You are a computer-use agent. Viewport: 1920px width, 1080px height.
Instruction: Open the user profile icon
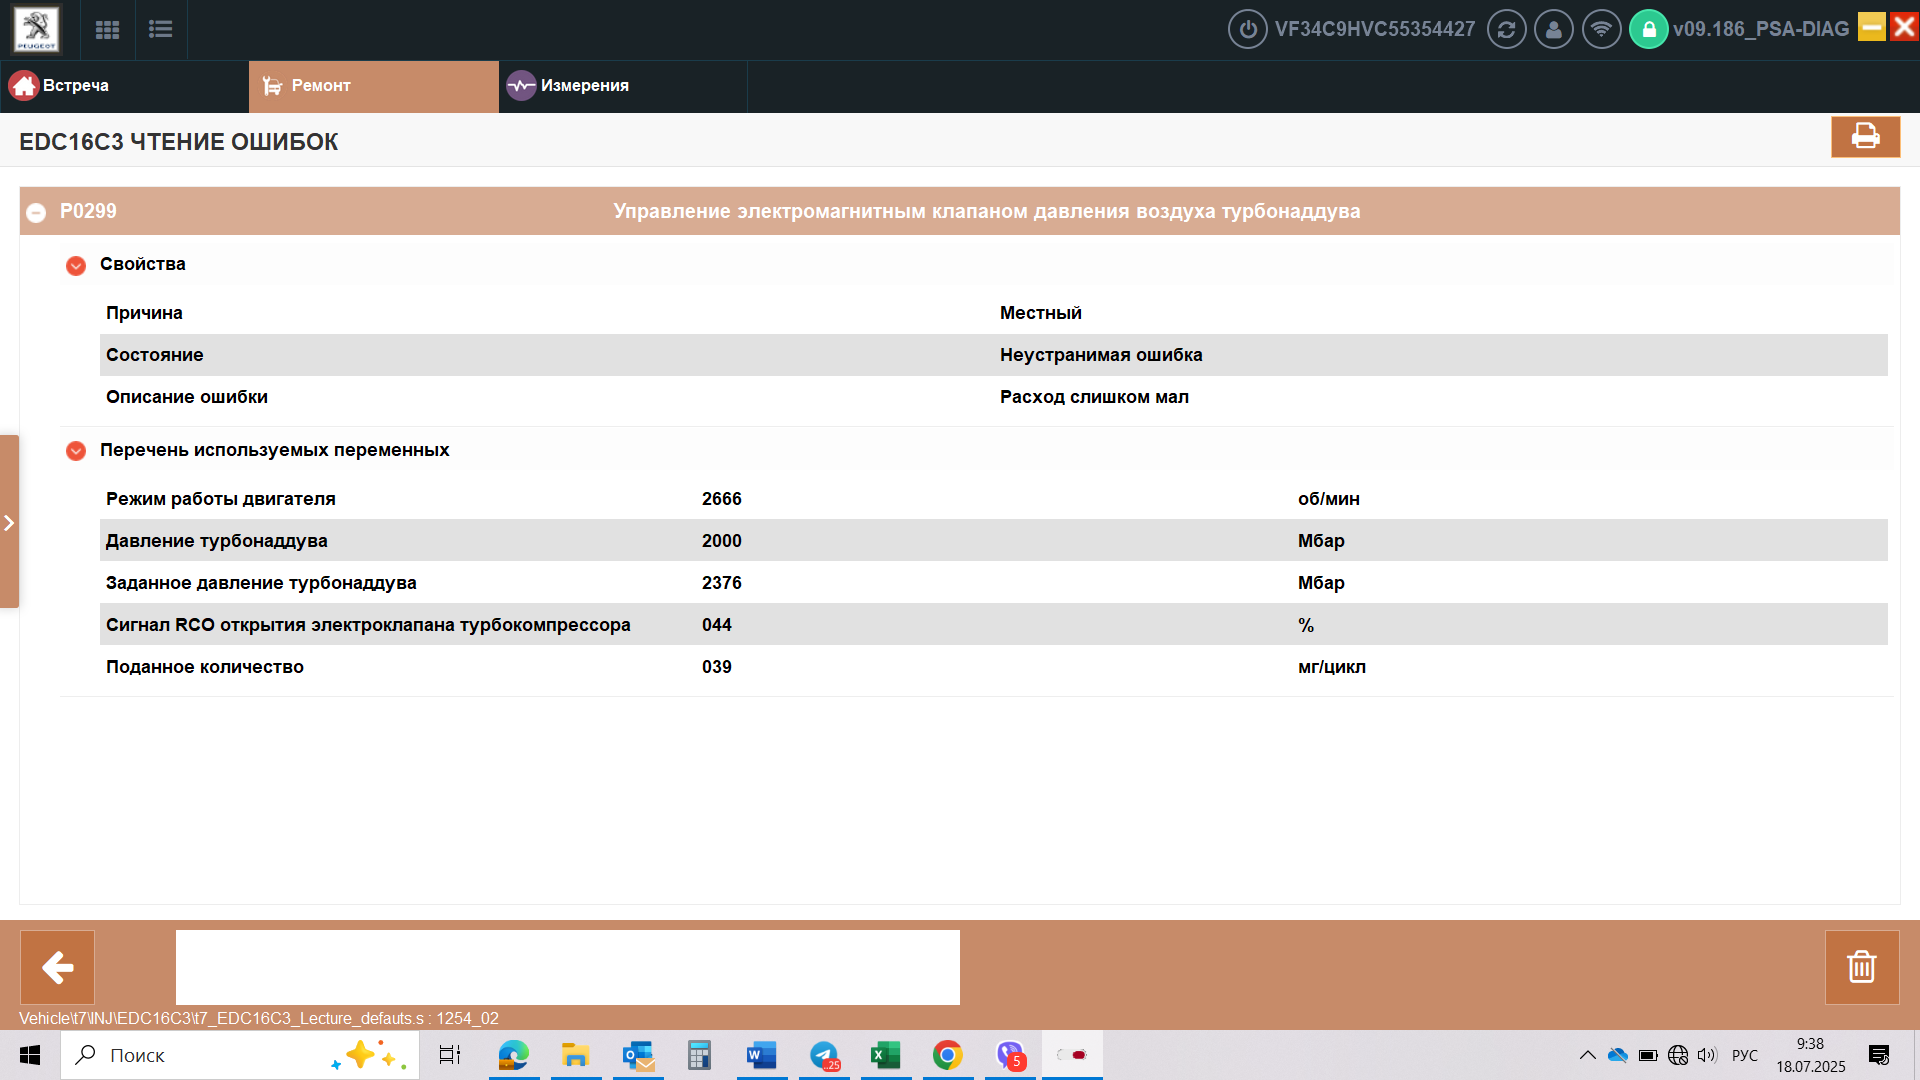coord(1553,29)
